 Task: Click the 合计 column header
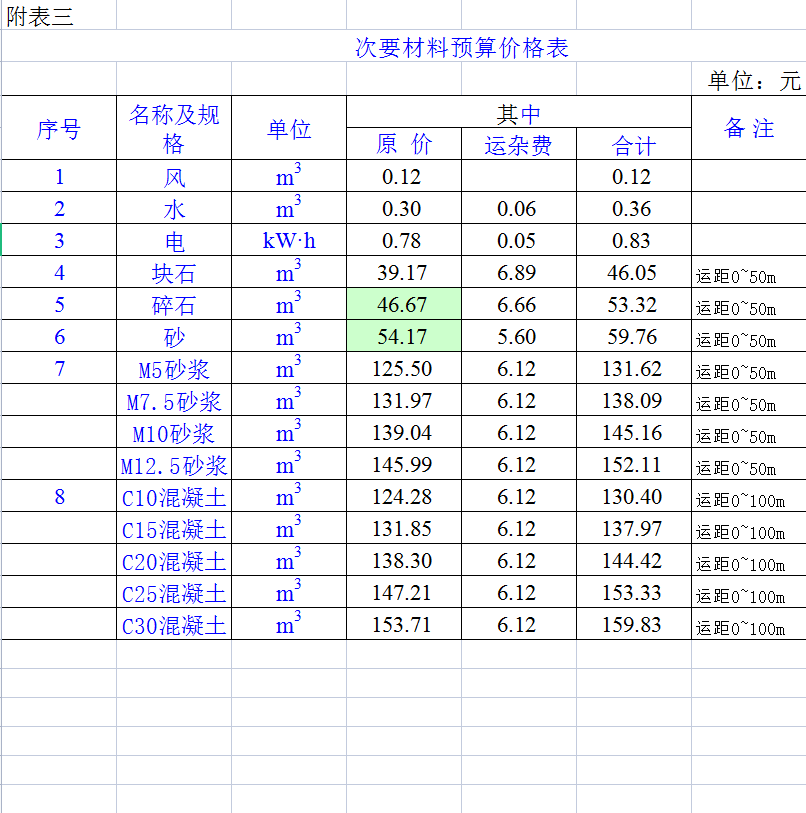634,144
